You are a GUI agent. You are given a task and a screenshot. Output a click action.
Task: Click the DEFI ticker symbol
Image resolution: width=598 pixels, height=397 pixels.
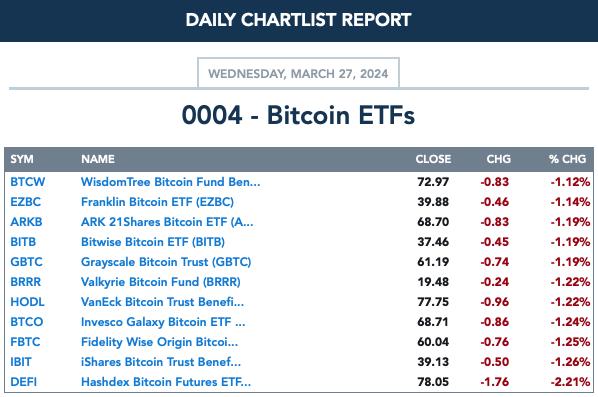(24, 382)
